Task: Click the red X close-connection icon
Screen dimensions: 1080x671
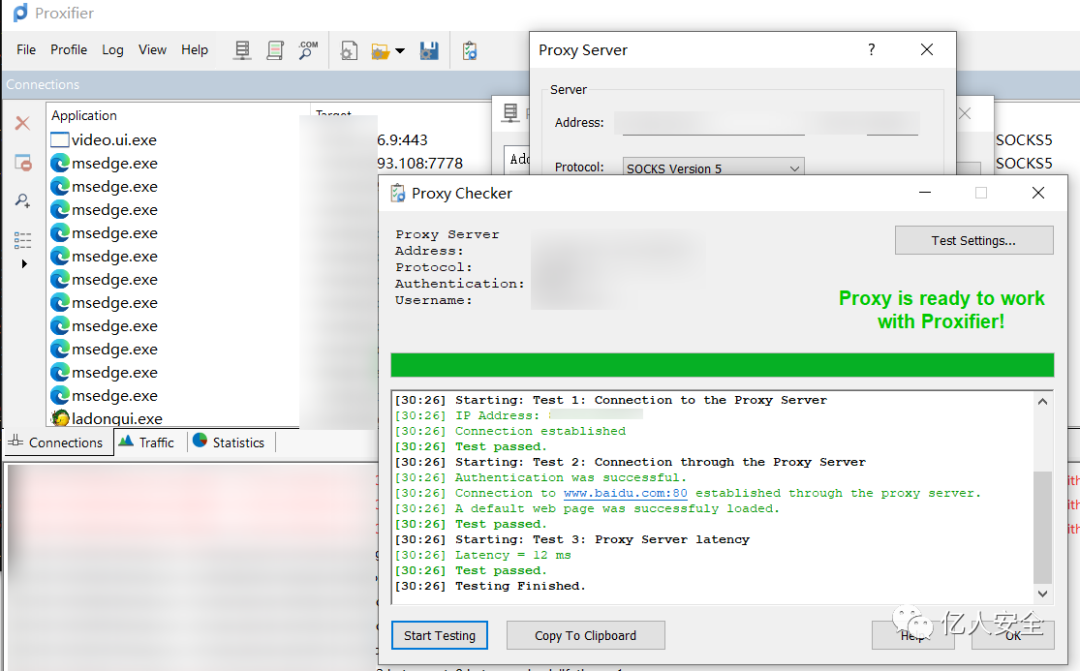Action: point(23,123)
